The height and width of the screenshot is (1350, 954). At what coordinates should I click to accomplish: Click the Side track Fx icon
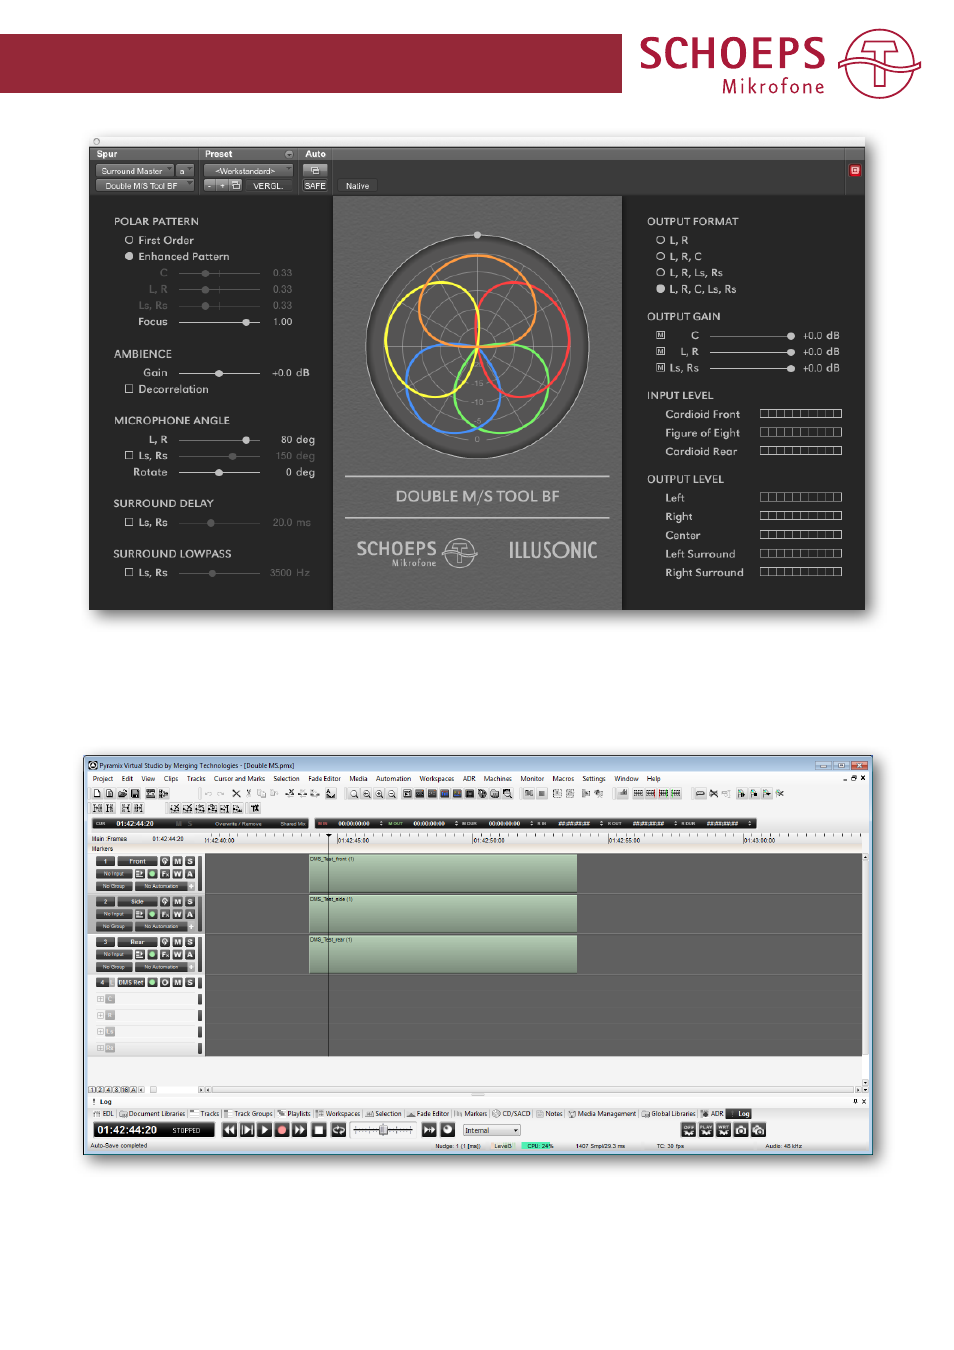coord(165,914)
